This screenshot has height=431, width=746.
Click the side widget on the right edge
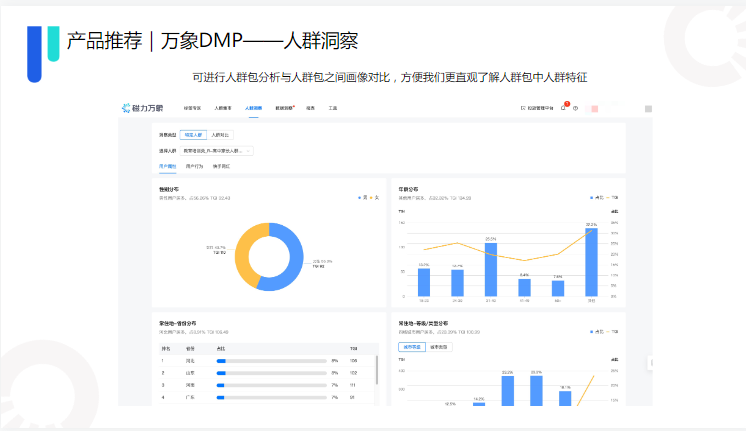pyautogui.click(x=650, y=363)
